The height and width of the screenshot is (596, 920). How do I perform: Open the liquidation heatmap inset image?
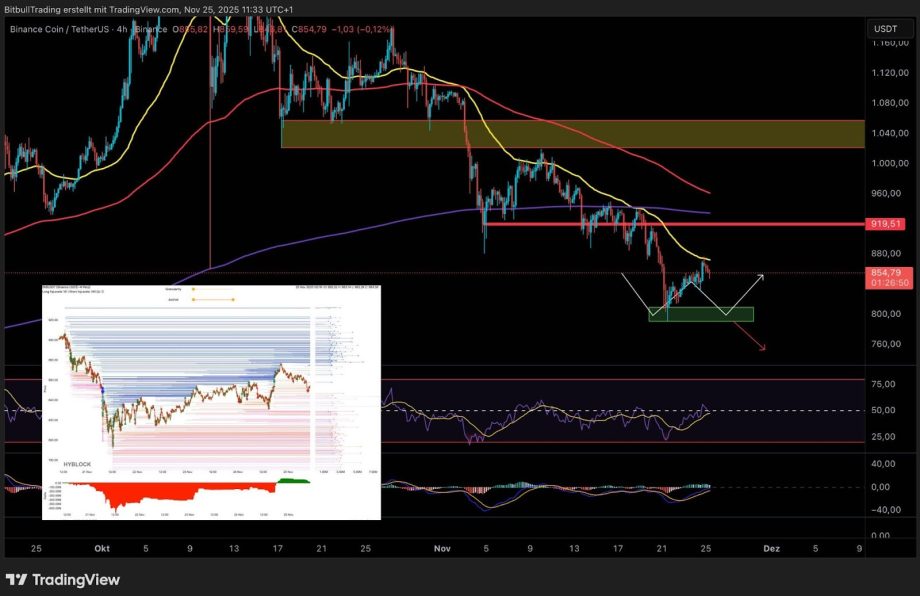pyautogui.click(x=211, y=400)
